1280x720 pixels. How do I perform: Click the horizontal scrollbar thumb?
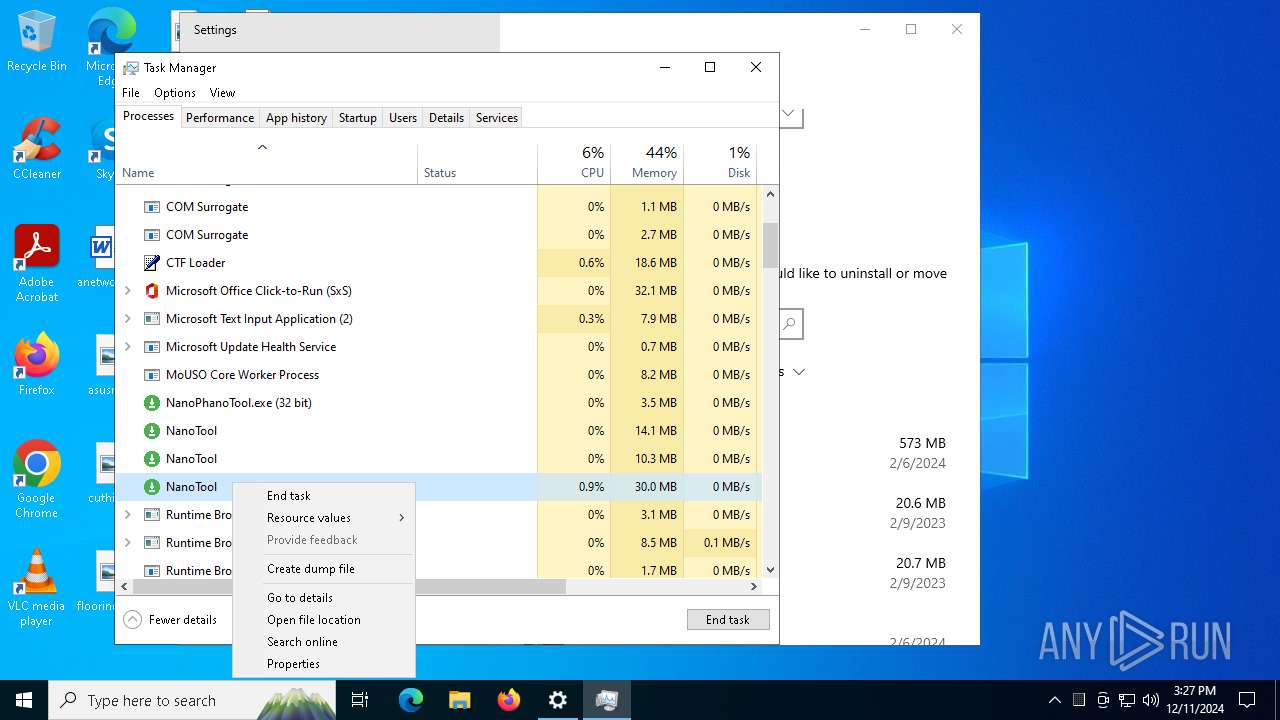(349, 587)
